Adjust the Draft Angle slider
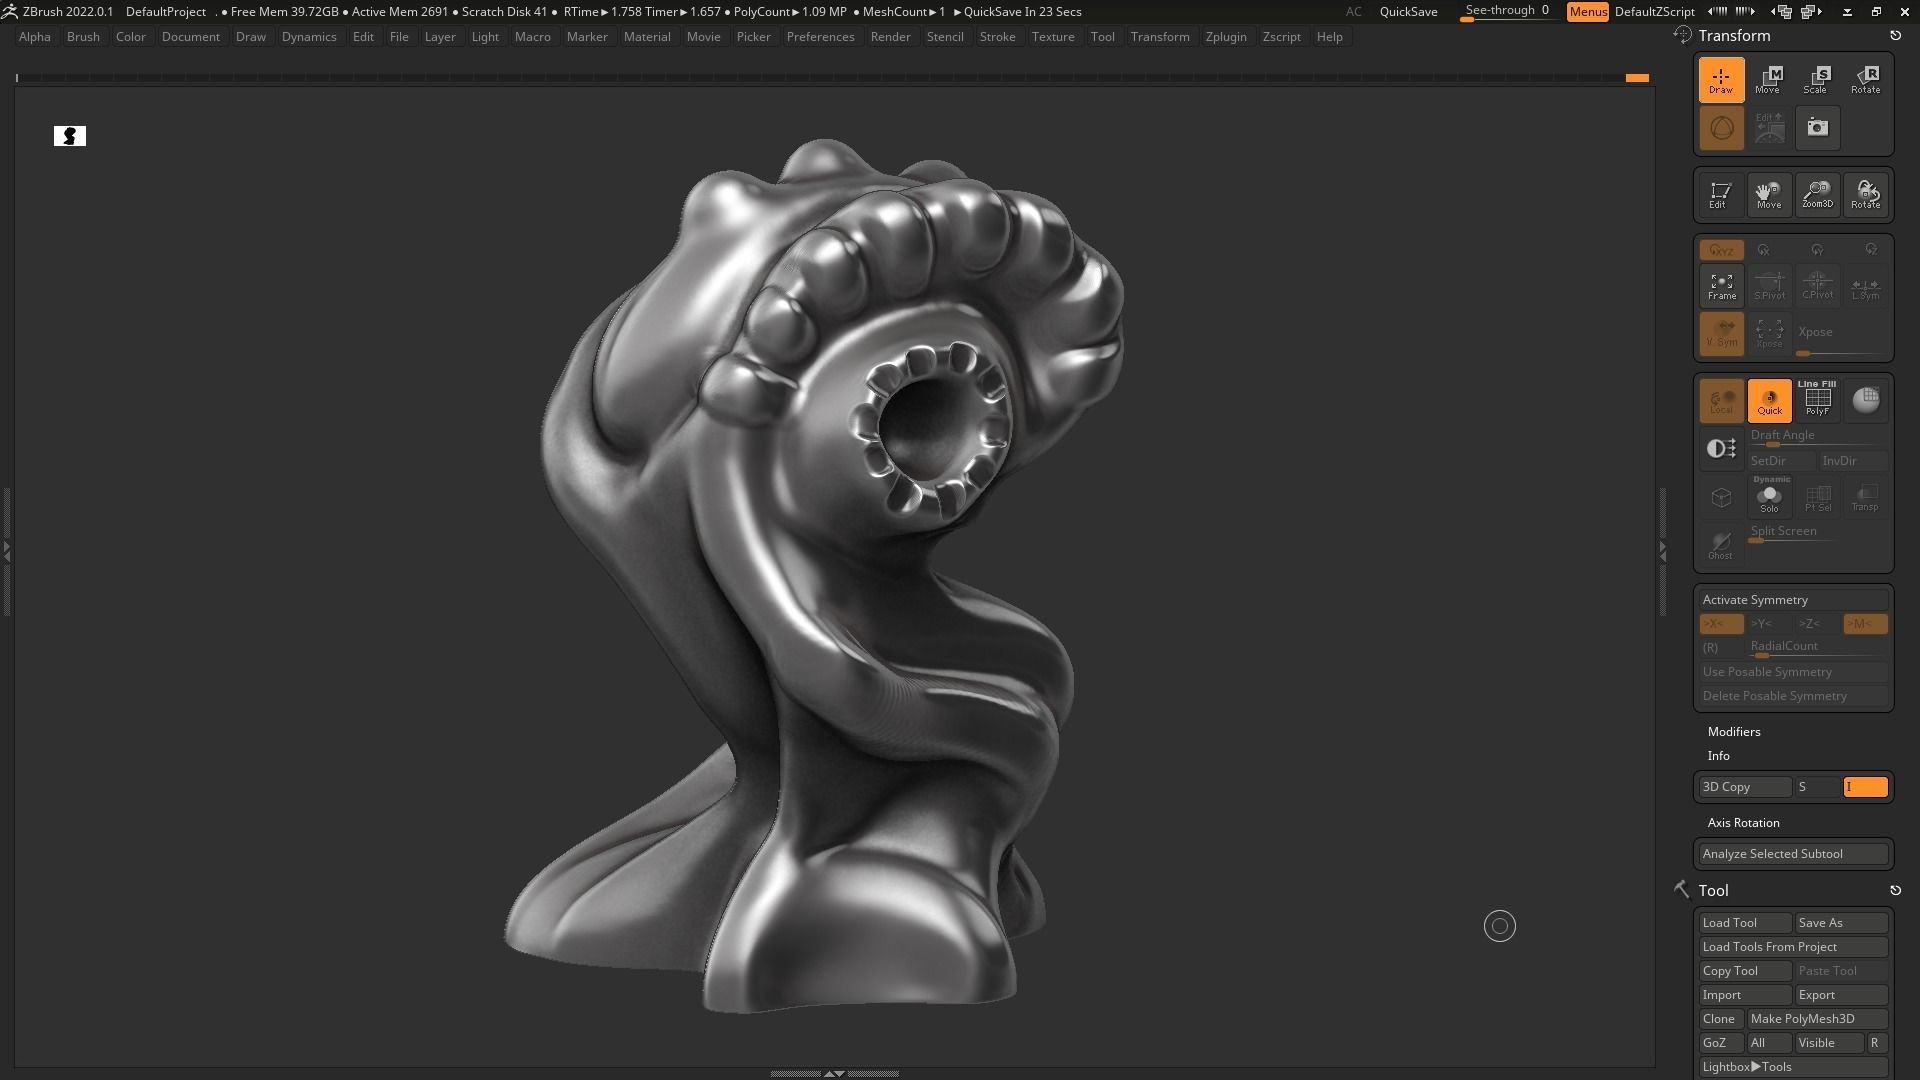 click(x=1817, y=437)
